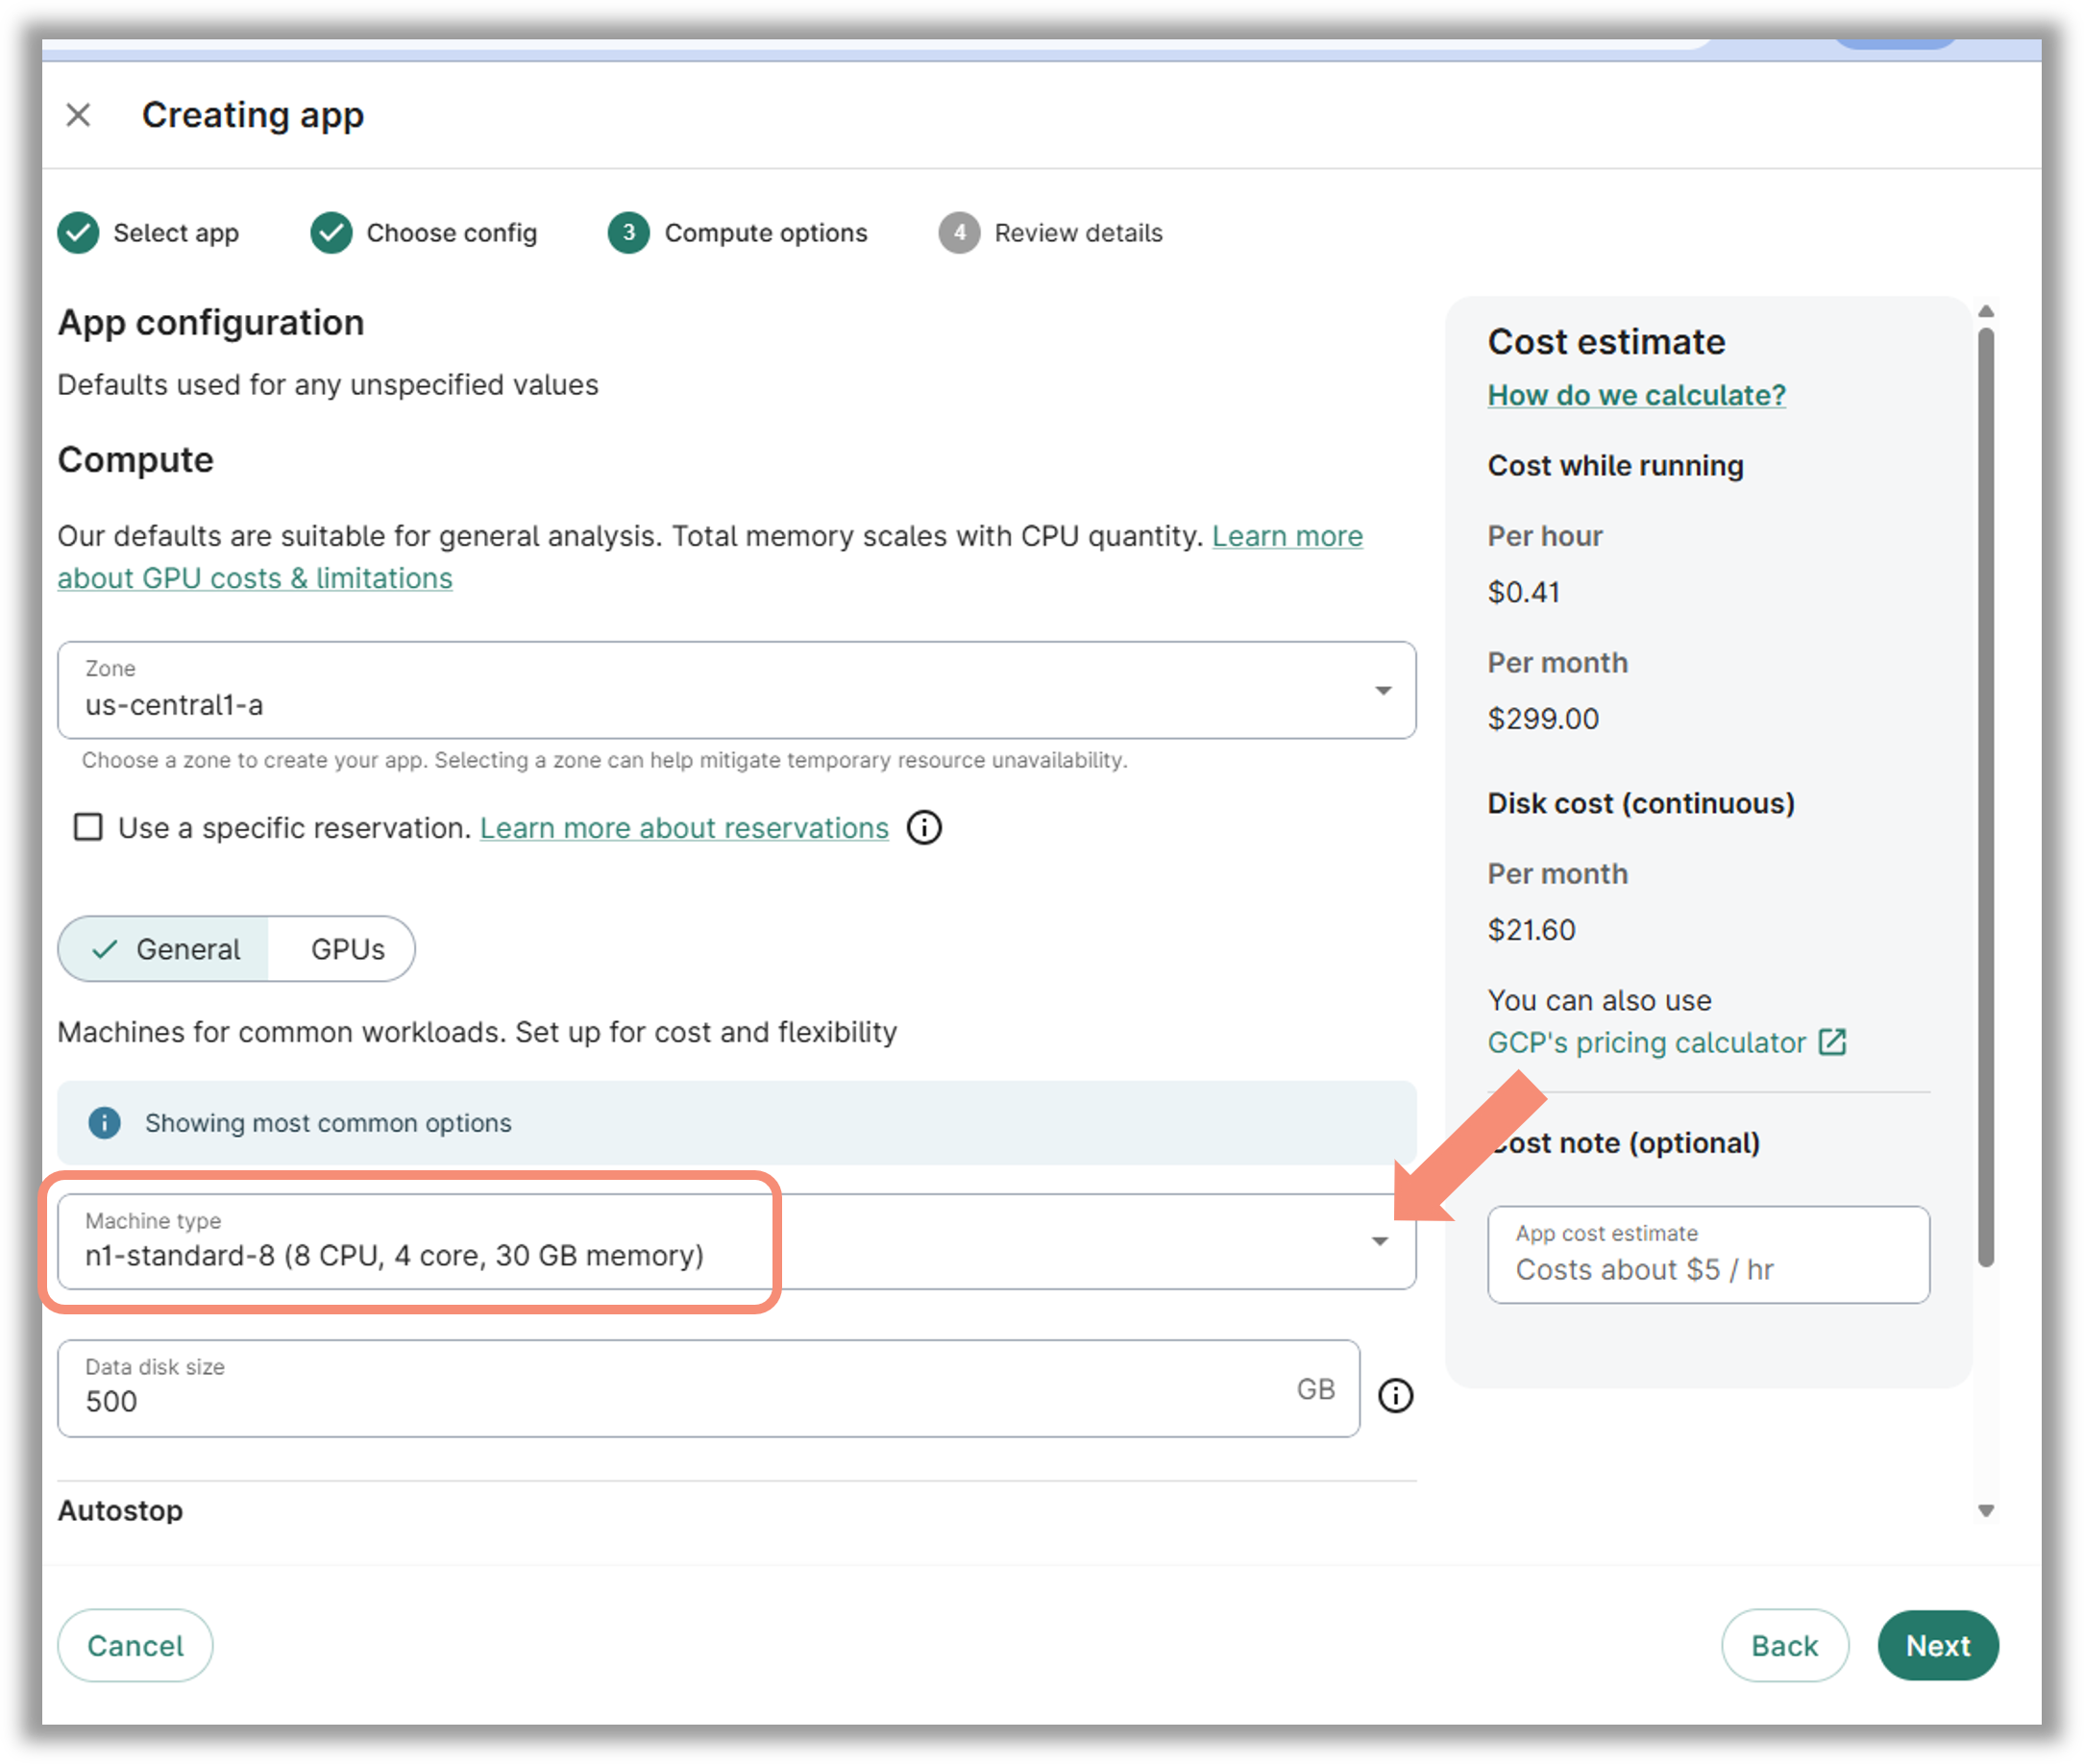Click the reservation info icon

click(924, 828)
